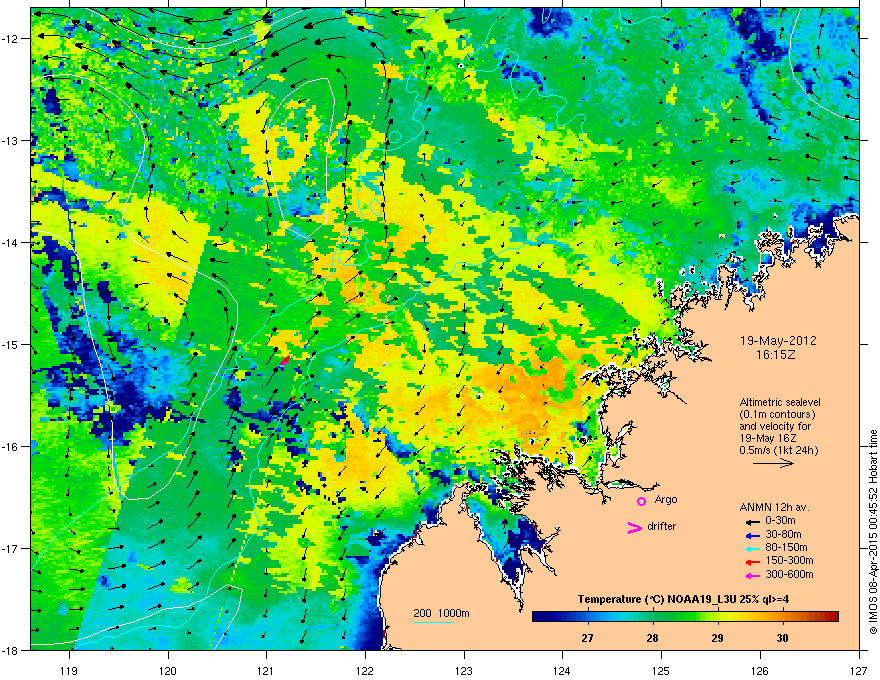Click the 119 longitude axis label
880x680 pixels.
tap(69, 670)
